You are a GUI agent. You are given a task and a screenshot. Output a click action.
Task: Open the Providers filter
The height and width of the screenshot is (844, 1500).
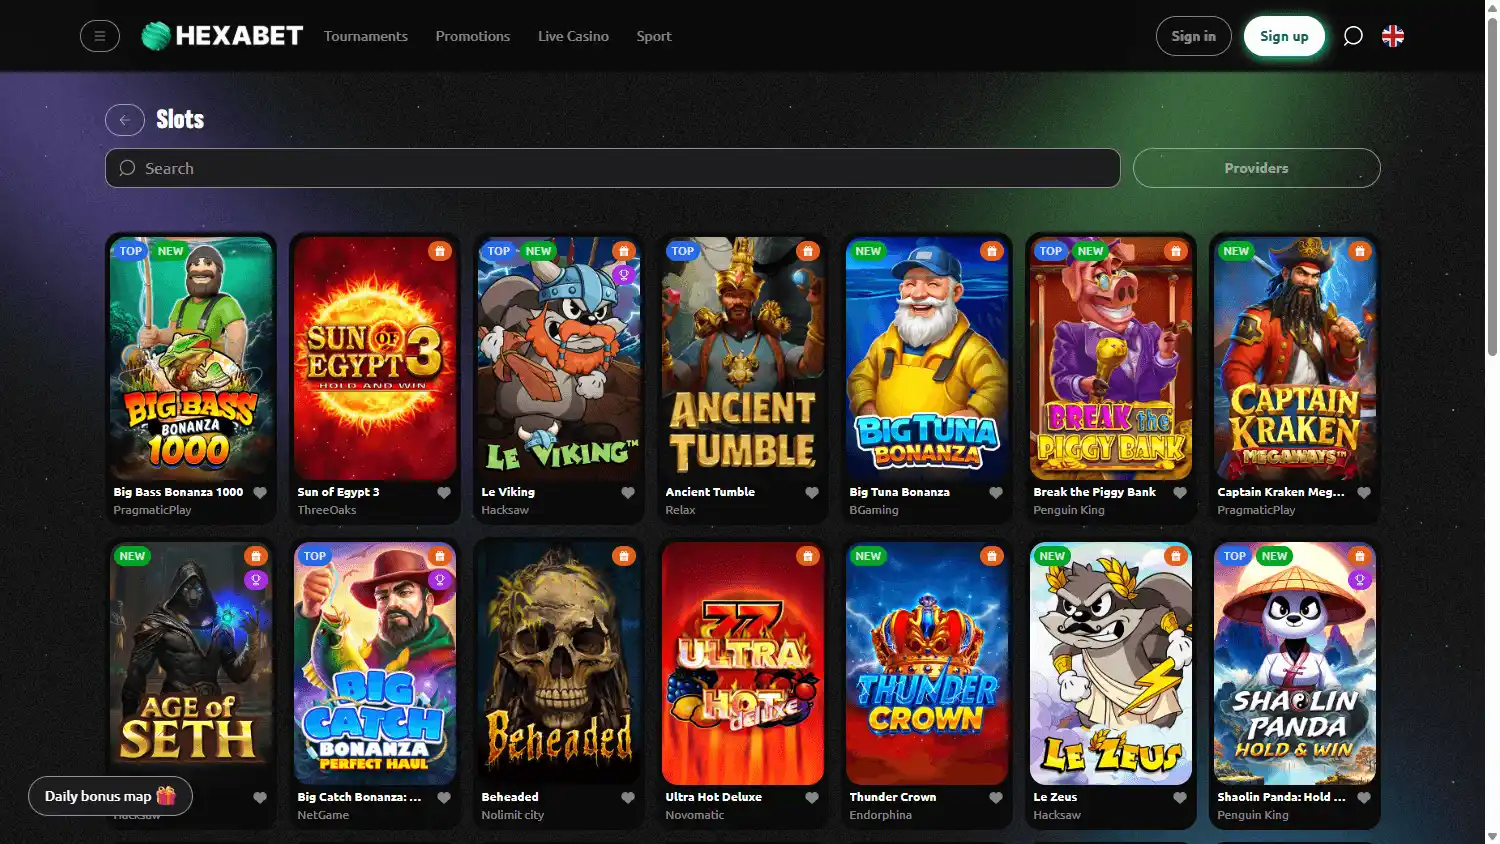point(1256,168)
